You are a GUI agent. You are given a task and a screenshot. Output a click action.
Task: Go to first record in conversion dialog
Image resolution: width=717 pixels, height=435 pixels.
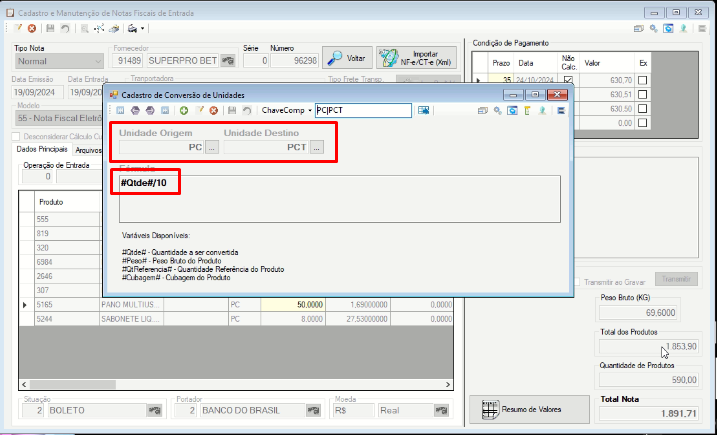tap(120, 110)
